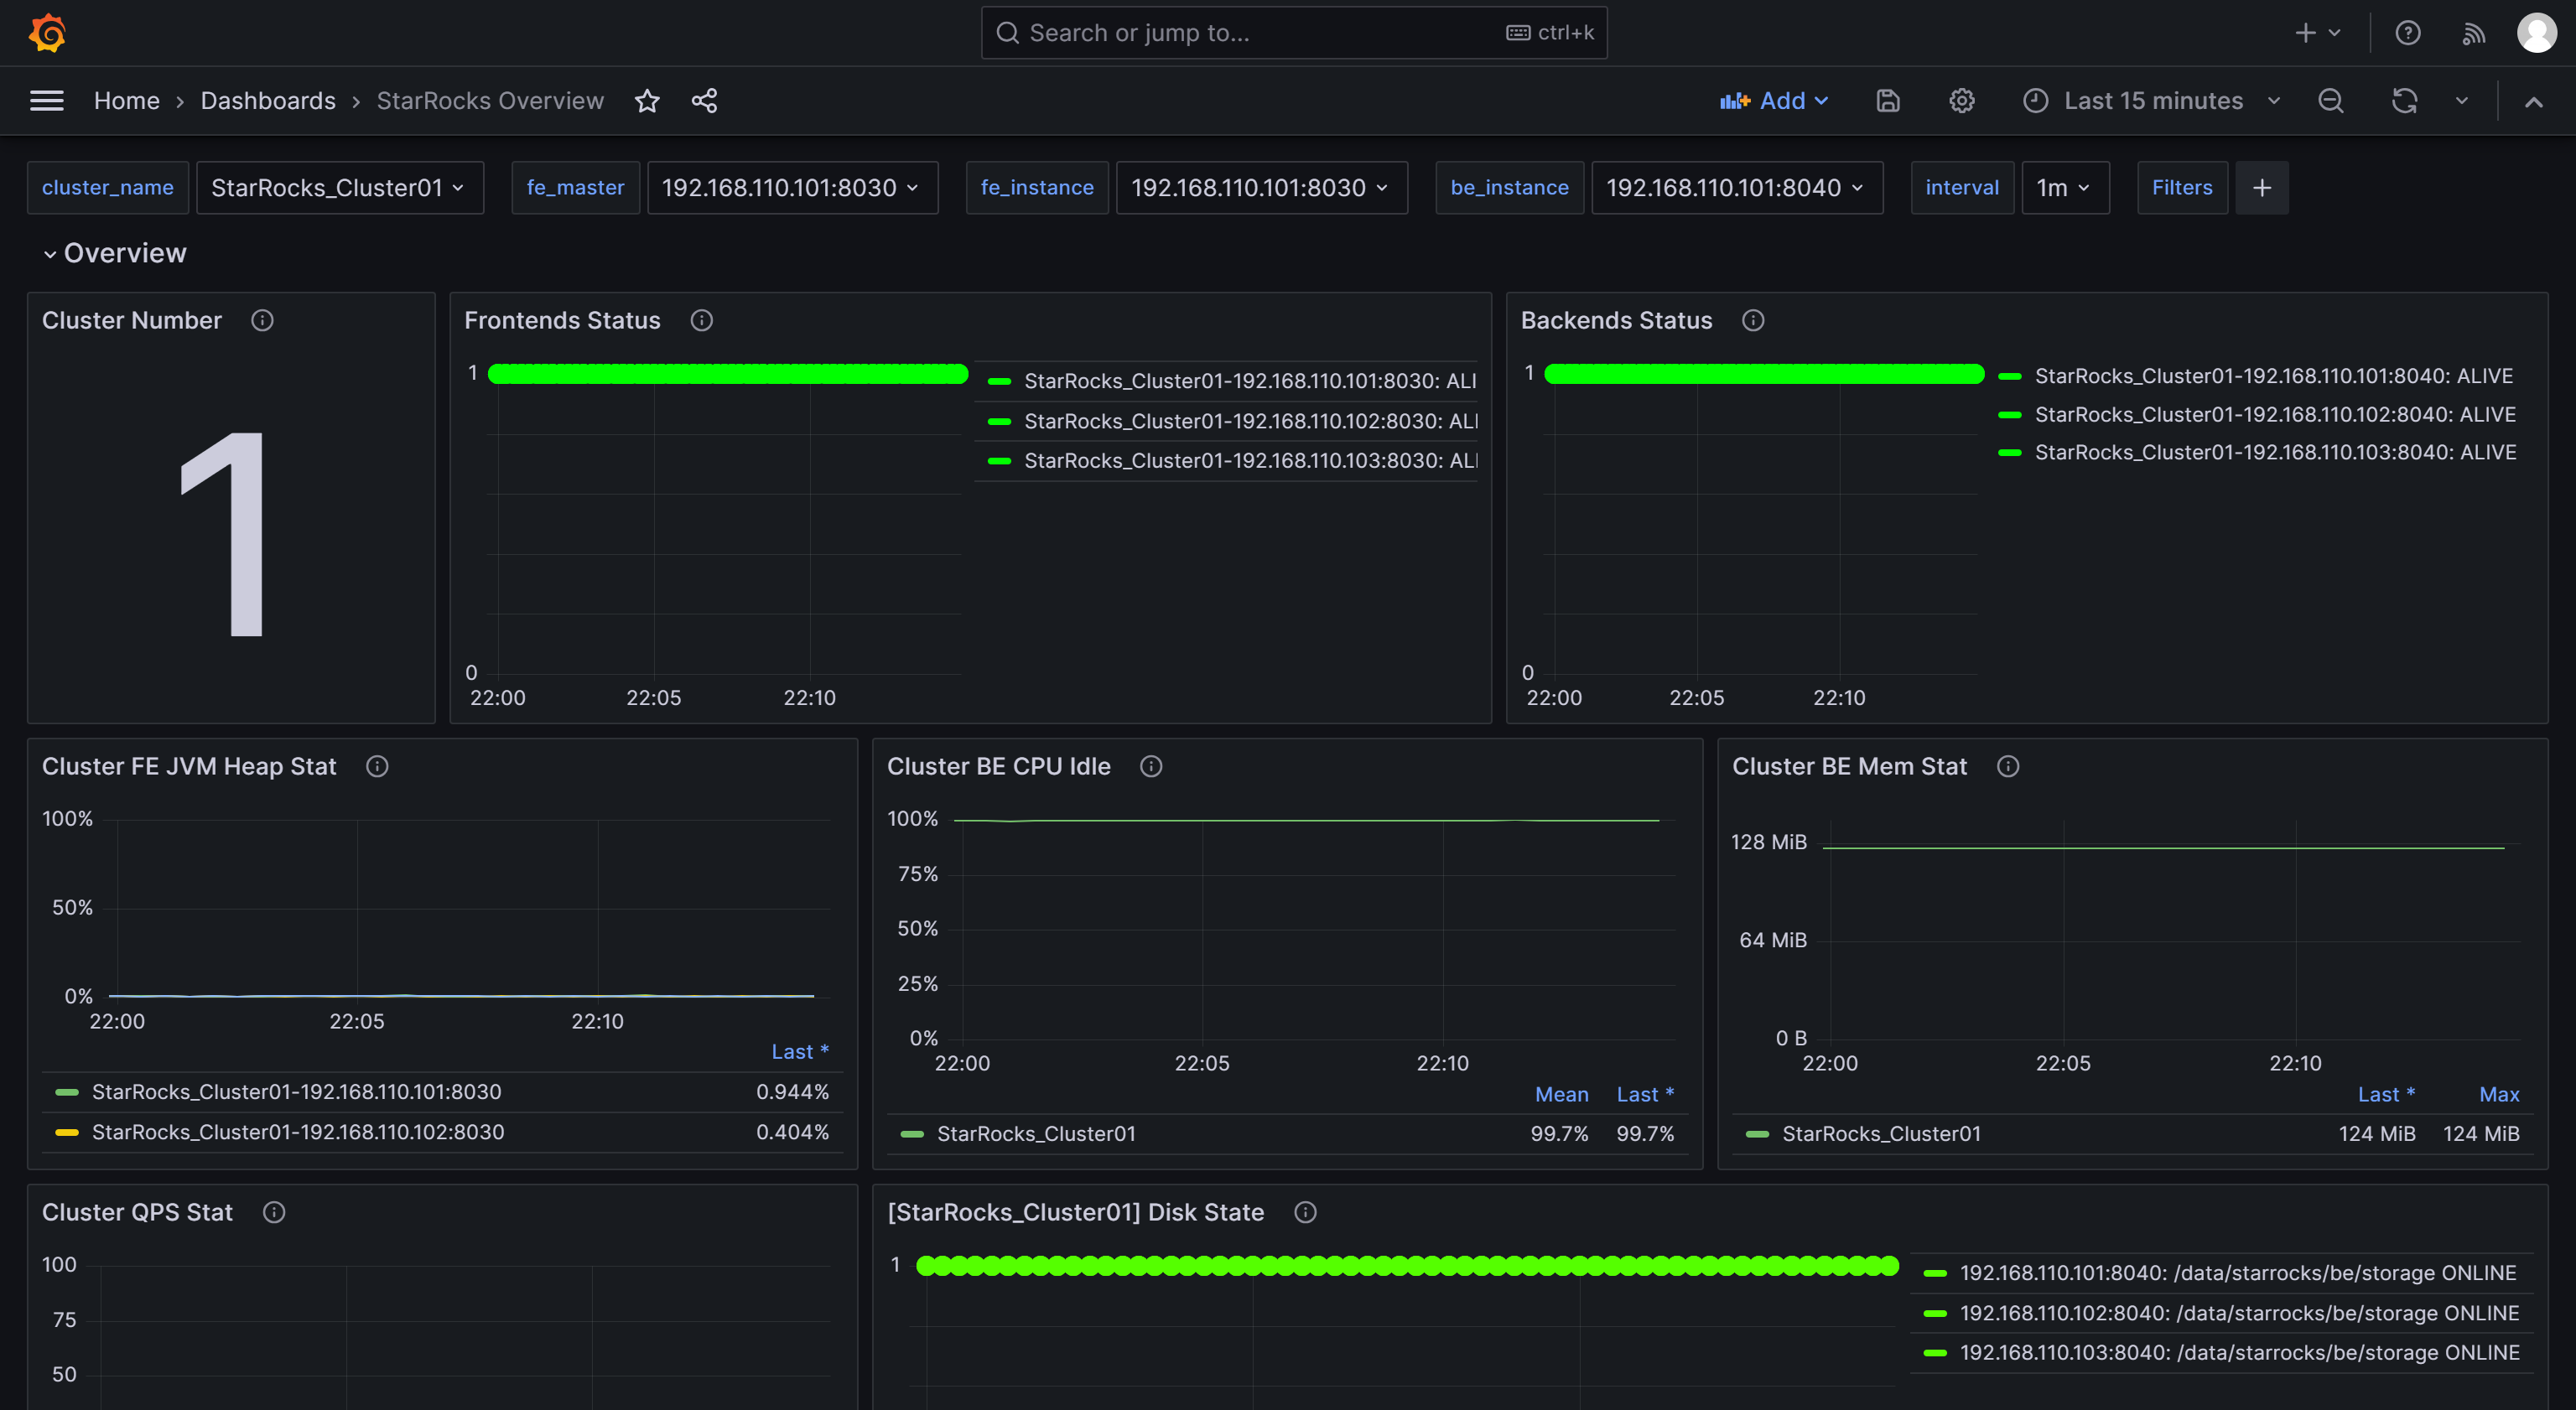2576x1410 pixels.
Task: Toggle 192.168.110.103:8040 ALIVE series in Backends legend
Action: tap(2275, 452)
